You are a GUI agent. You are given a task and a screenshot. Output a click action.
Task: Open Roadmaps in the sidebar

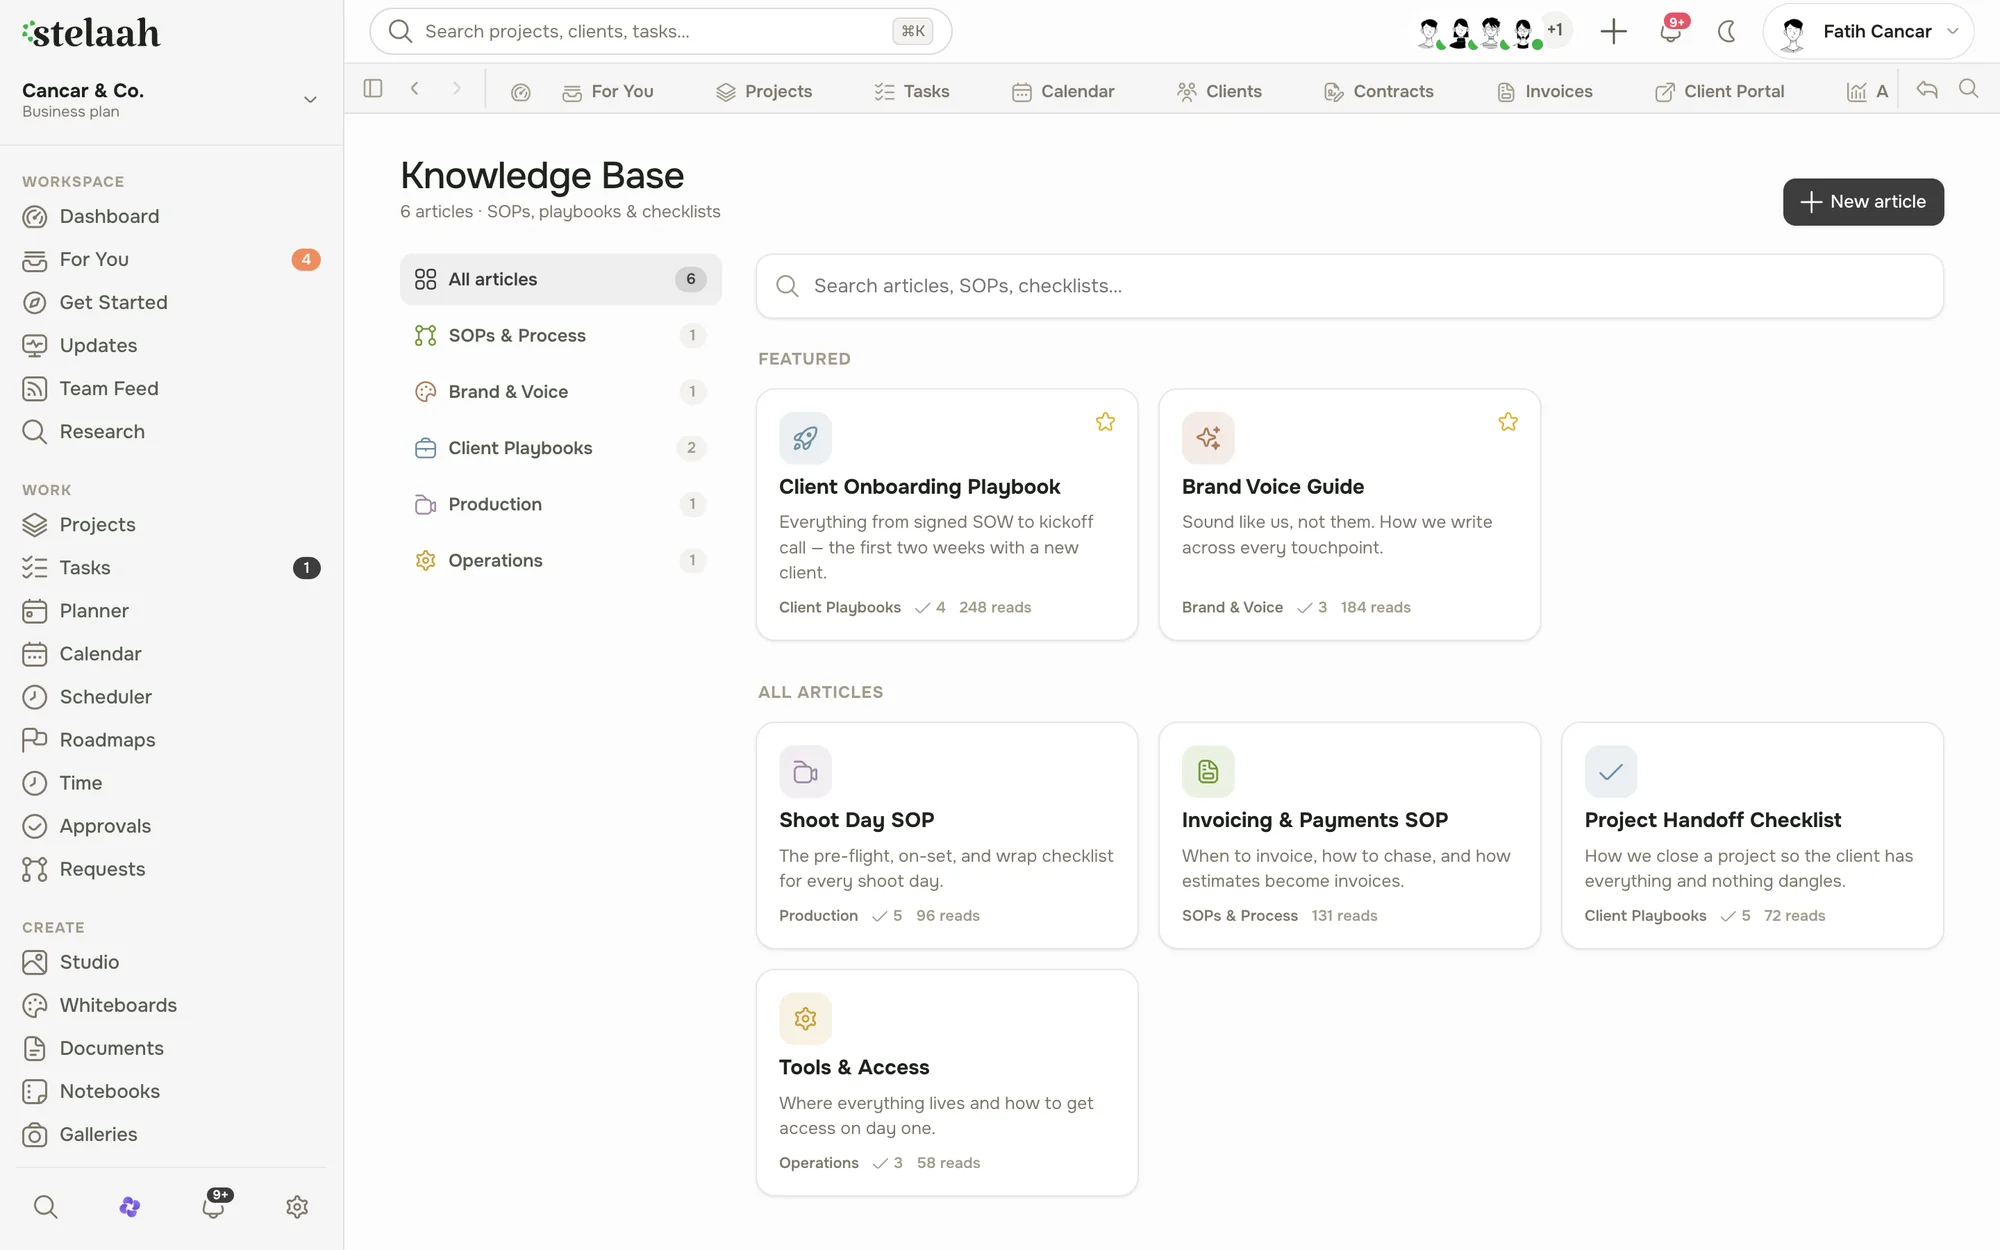click(170, 740)
